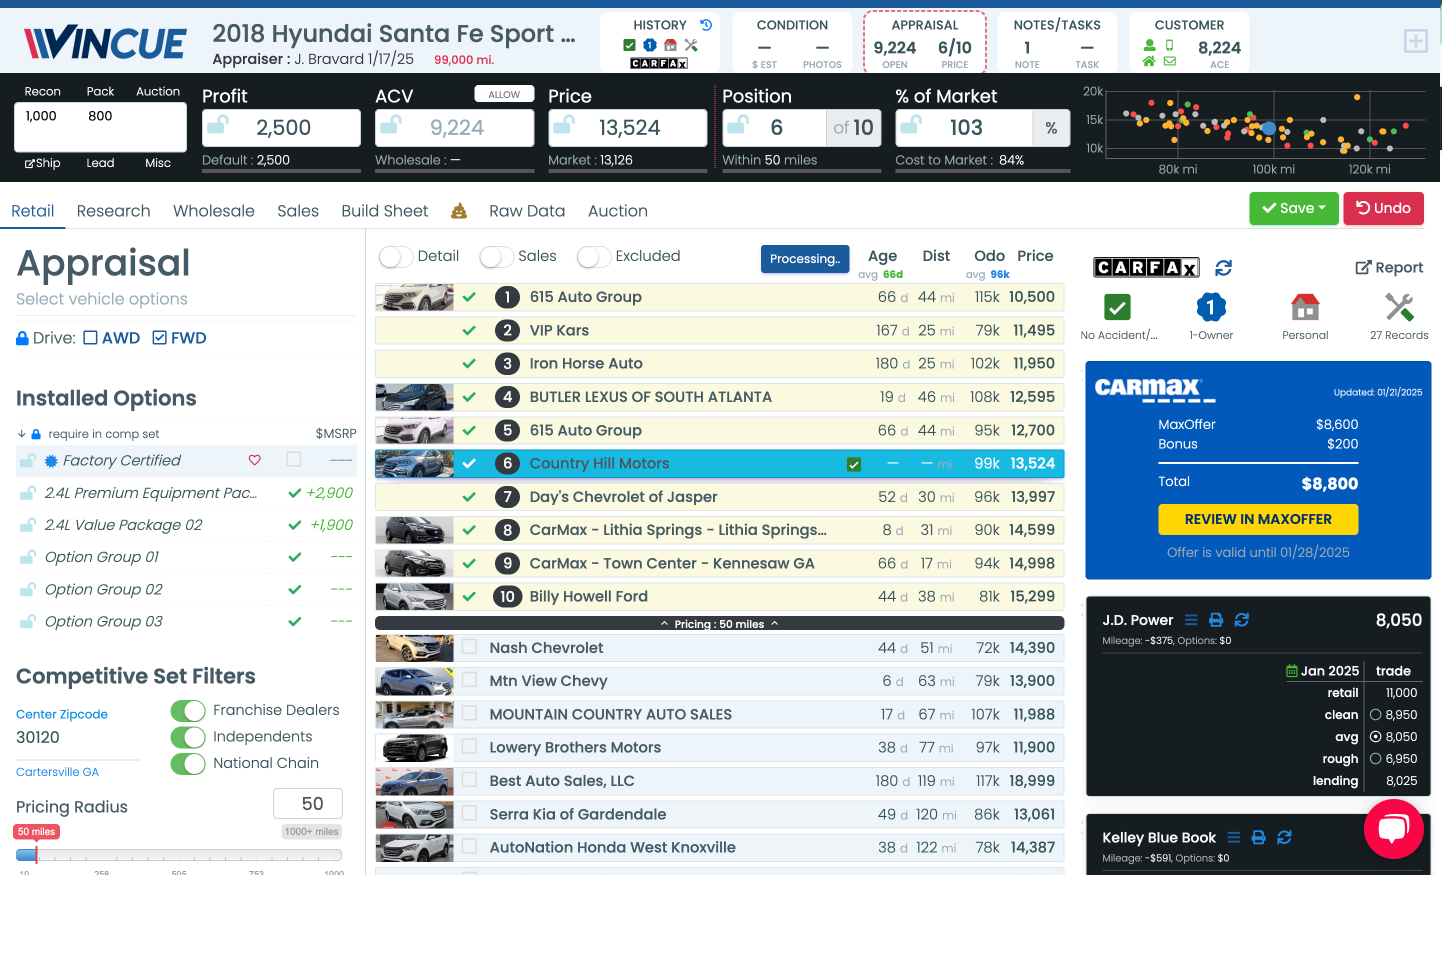Toggle Independents filter off
Screen dimensions: 1442x972
click(x=188, y=737)
